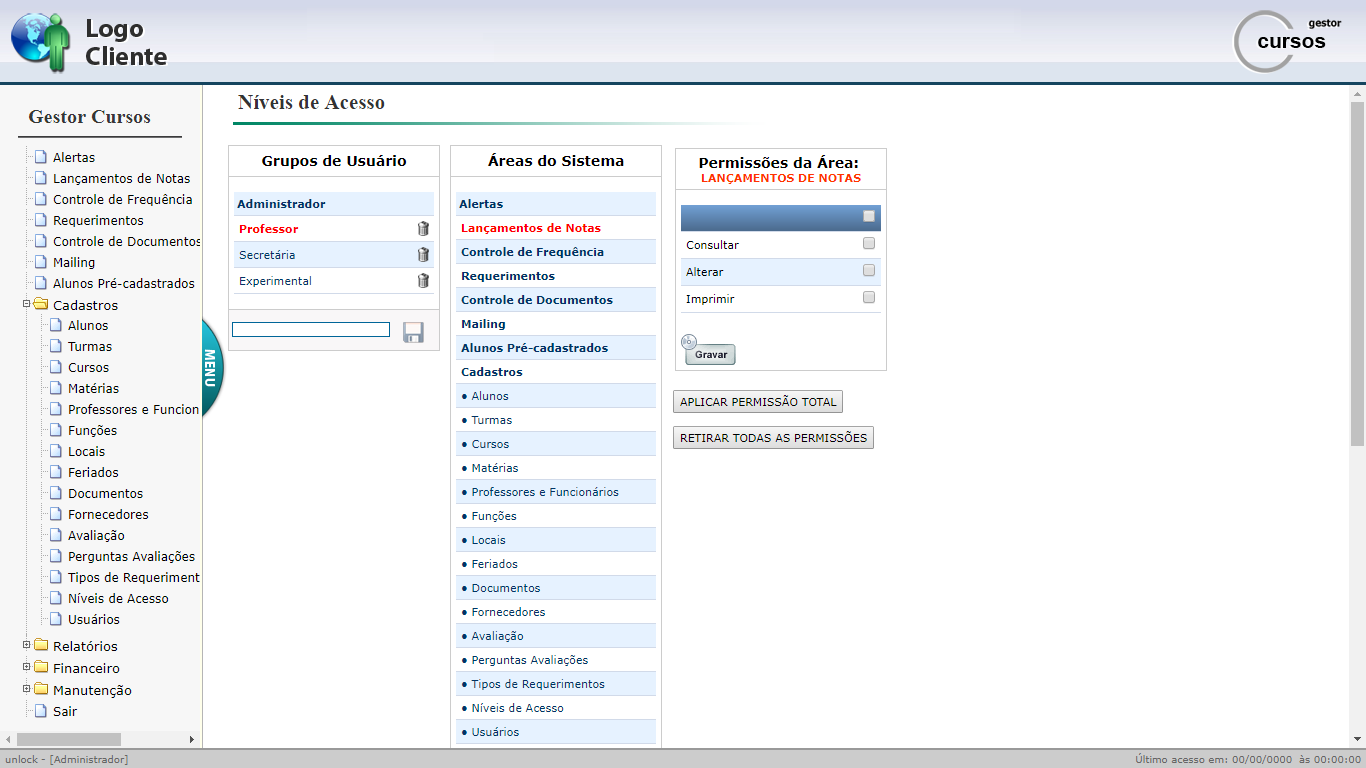Click Cadastros open folder icon
1366x768 pixels.
[x=41, y=304]
